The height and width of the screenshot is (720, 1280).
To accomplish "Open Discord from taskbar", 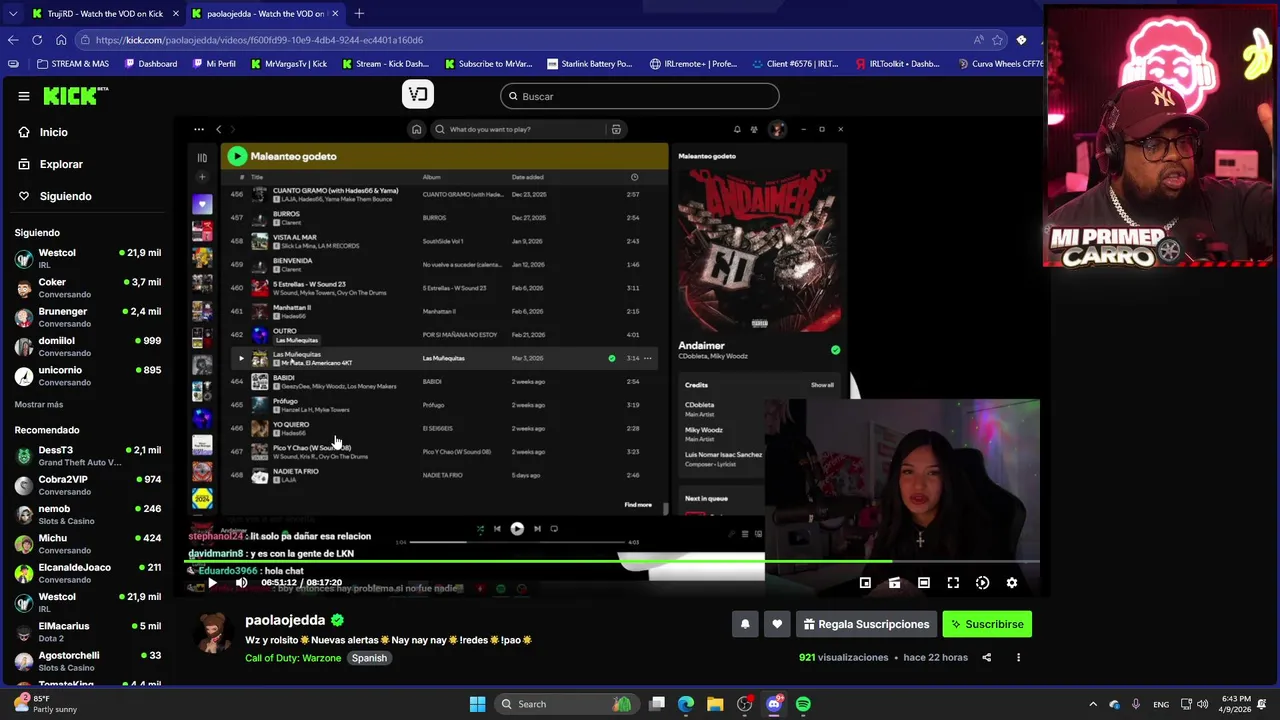I will (x=774, y=704).
